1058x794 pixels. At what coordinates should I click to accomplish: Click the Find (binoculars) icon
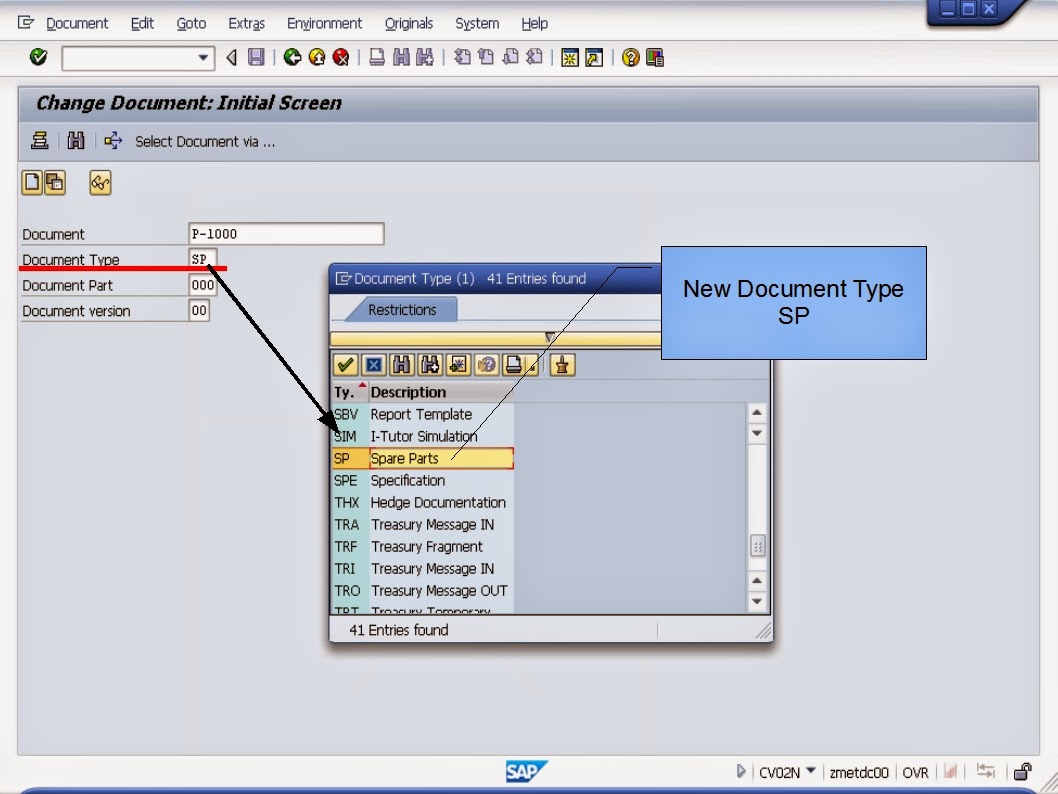tap(400, 57)
